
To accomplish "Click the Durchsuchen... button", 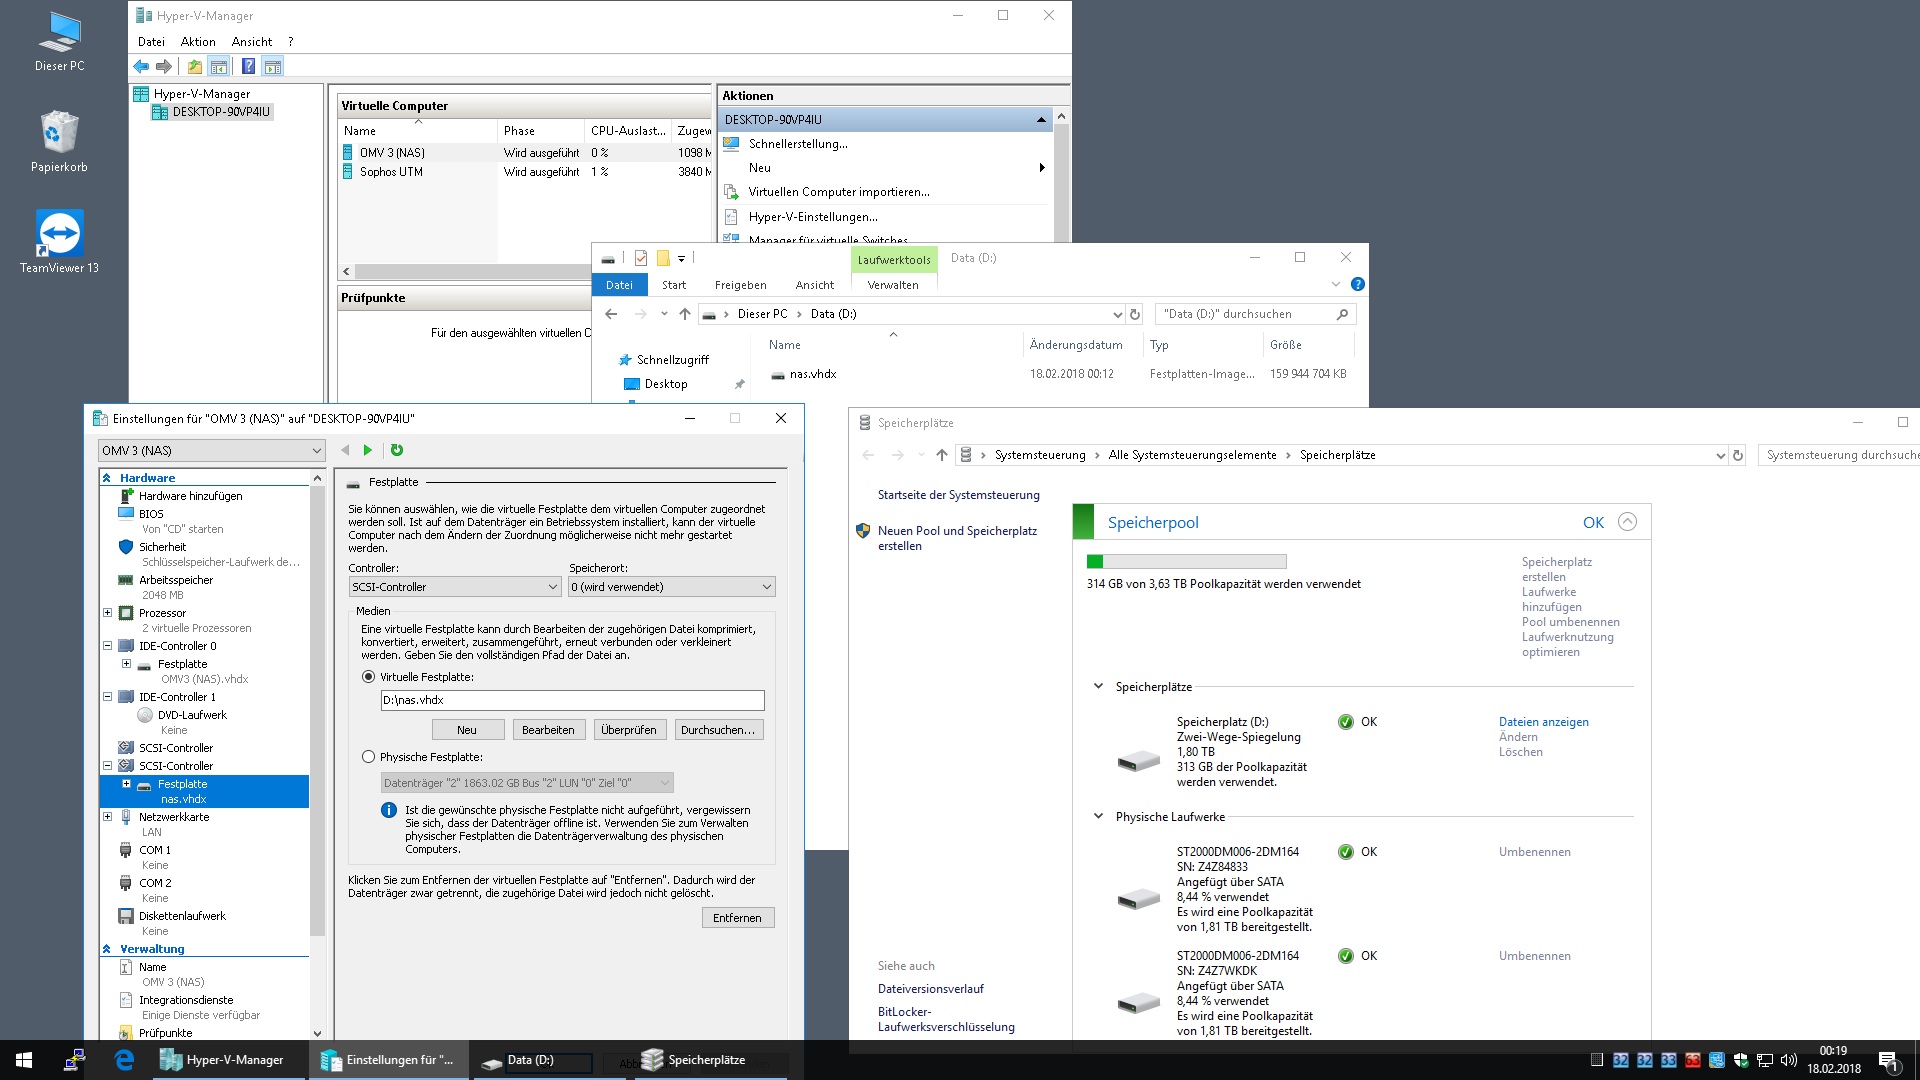I will coord(718,730).
